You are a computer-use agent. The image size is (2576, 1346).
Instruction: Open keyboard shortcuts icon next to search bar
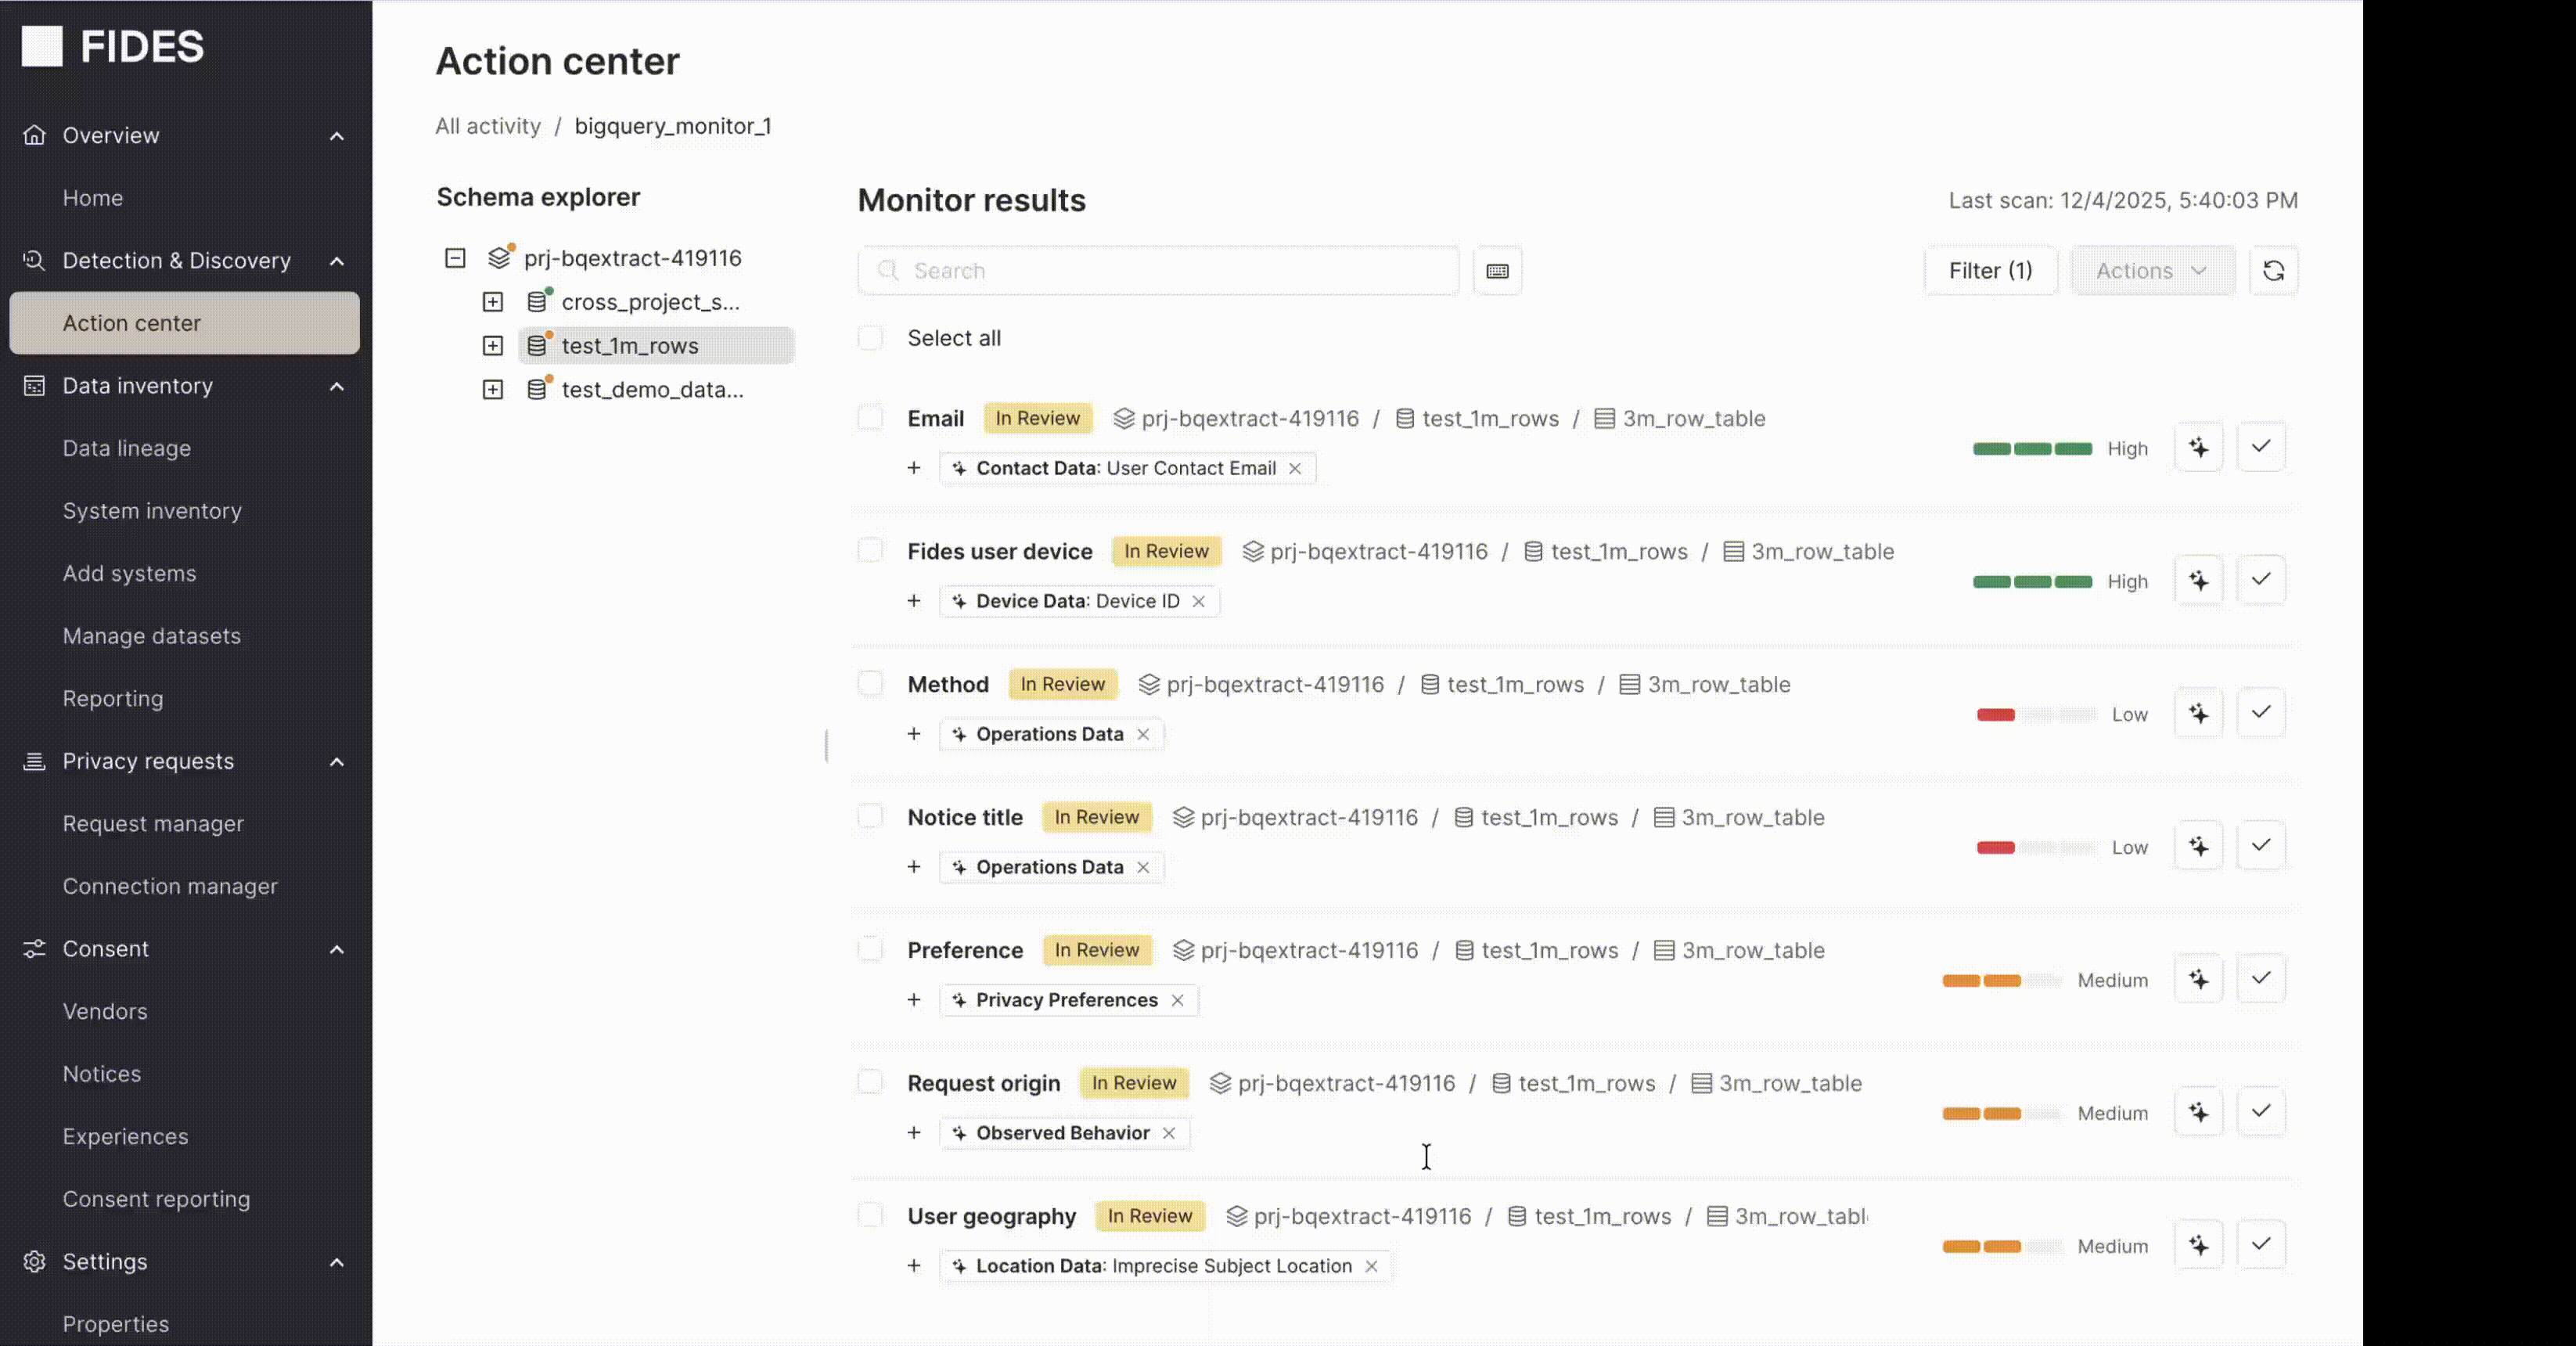[1497, 270]
